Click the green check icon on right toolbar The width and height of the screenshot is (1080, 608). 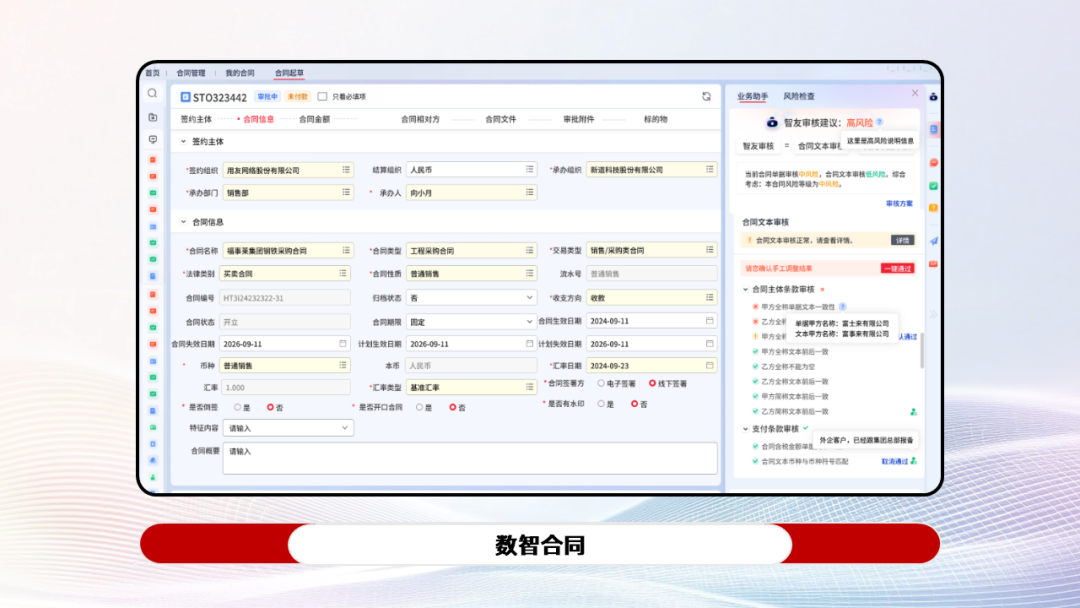click(933, 186)
